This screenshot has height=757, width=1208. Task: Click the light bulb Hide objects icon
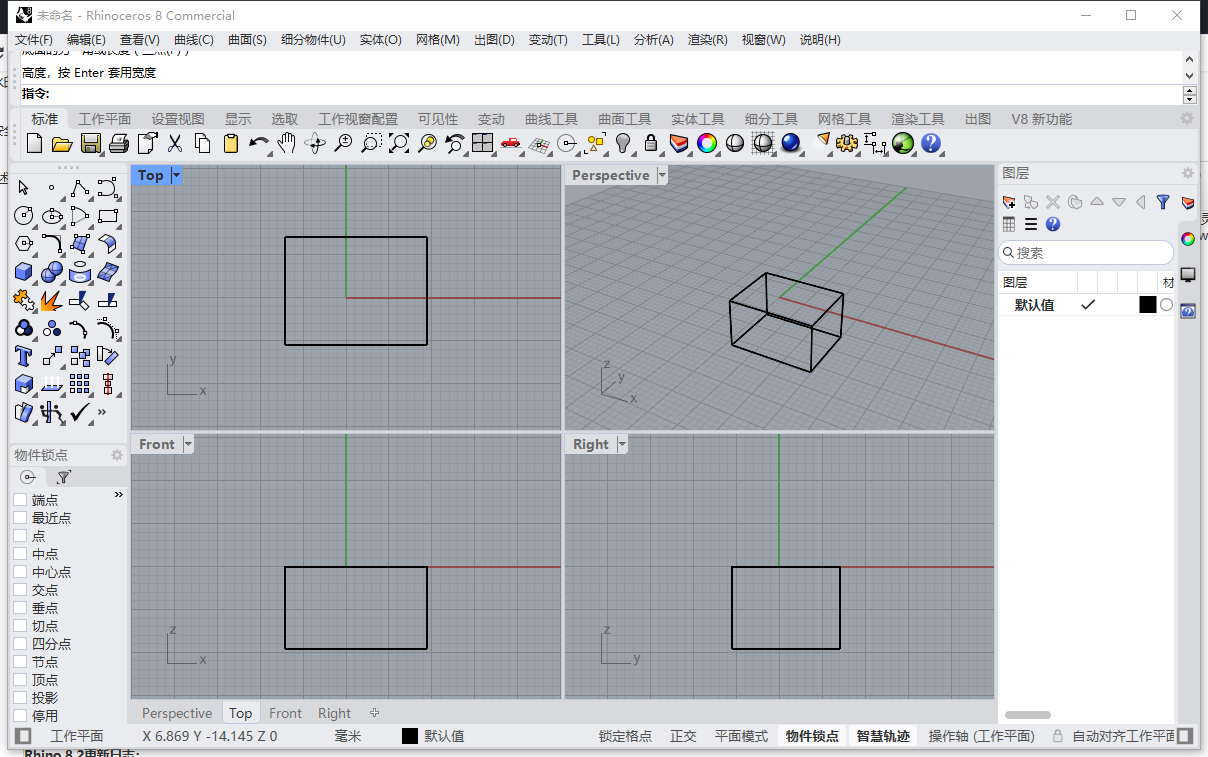tap(623, 143)
